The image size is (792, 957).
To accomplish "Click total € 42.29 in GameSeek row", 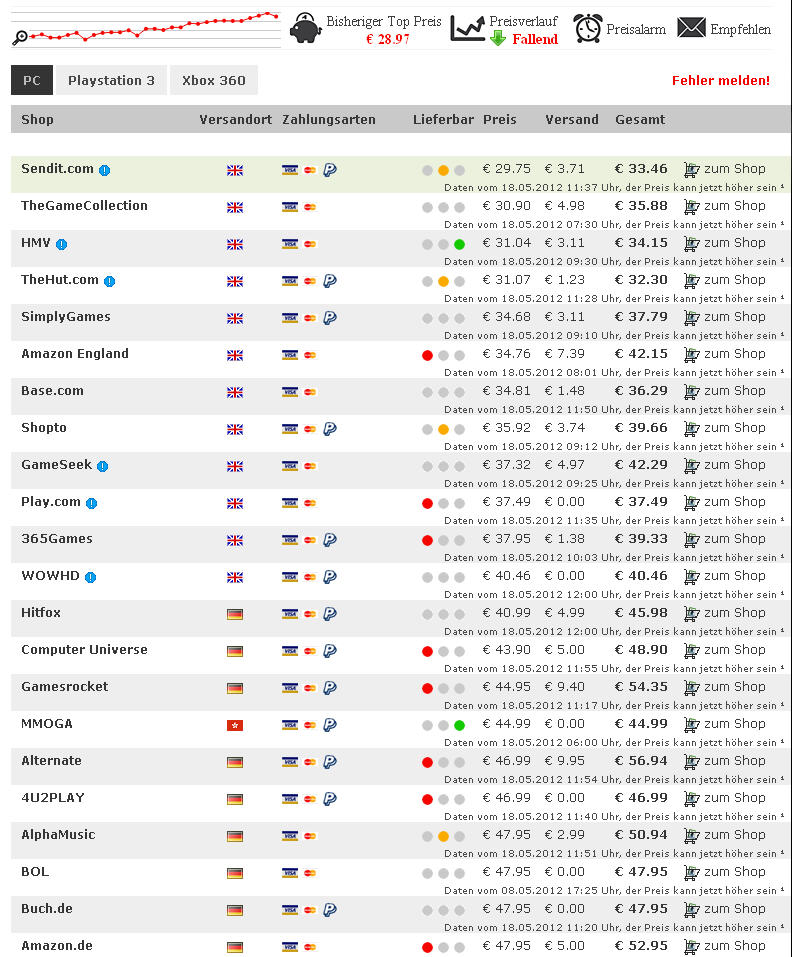I will [x=641, y=465].
